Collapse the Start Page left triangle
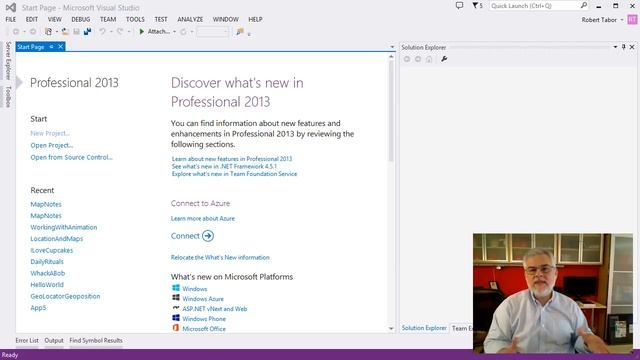Screen dimensions: 640x360 click(19, 82)
